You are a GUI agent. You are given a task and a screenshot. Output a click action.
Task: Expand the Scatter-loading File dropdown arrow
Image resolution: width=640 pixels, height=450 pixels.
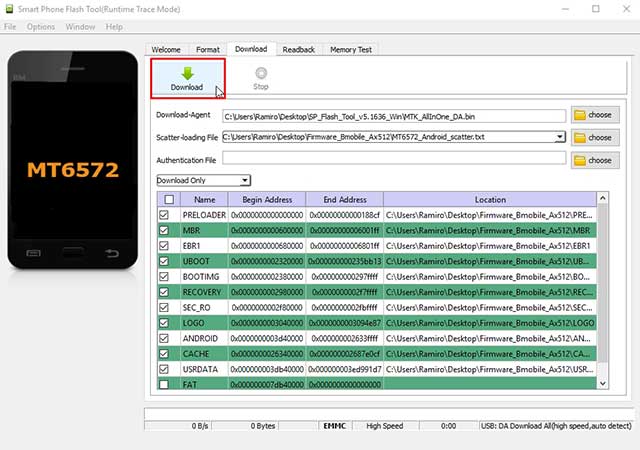click(x=560, y=137)
